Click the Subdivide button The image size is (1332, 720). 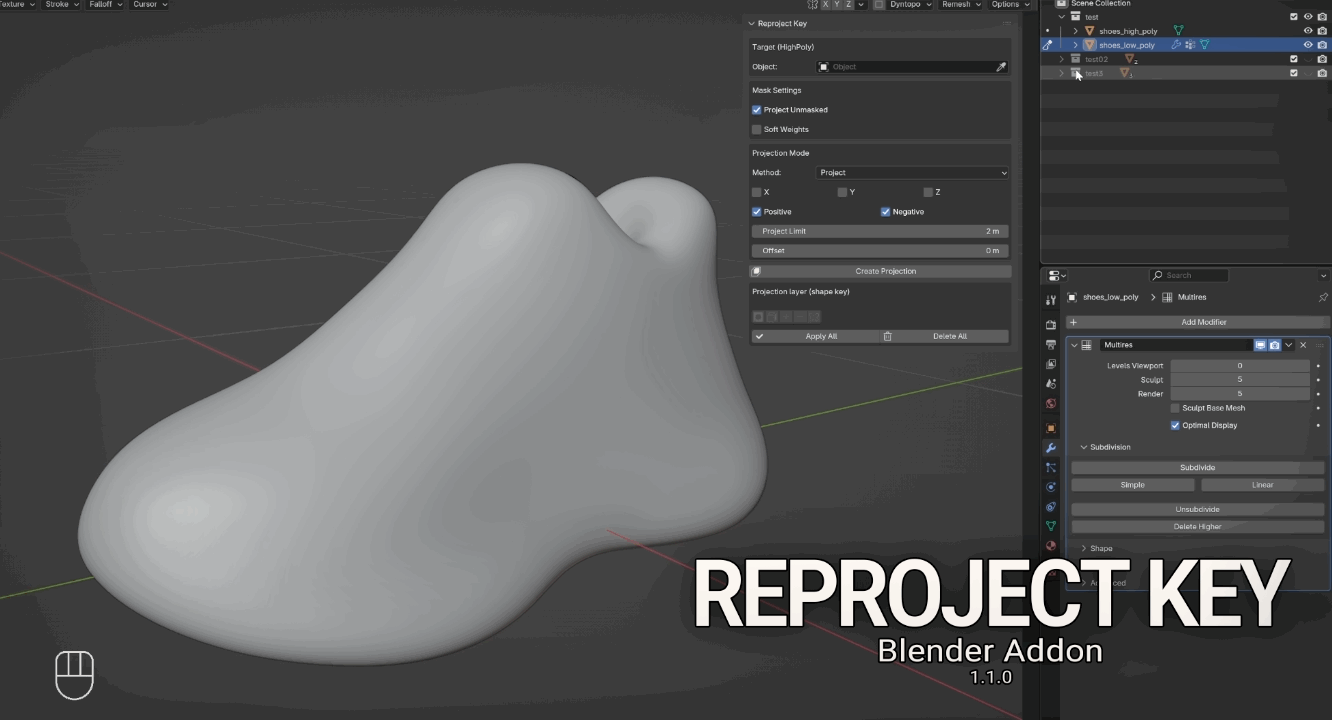tap(1198, 468)
